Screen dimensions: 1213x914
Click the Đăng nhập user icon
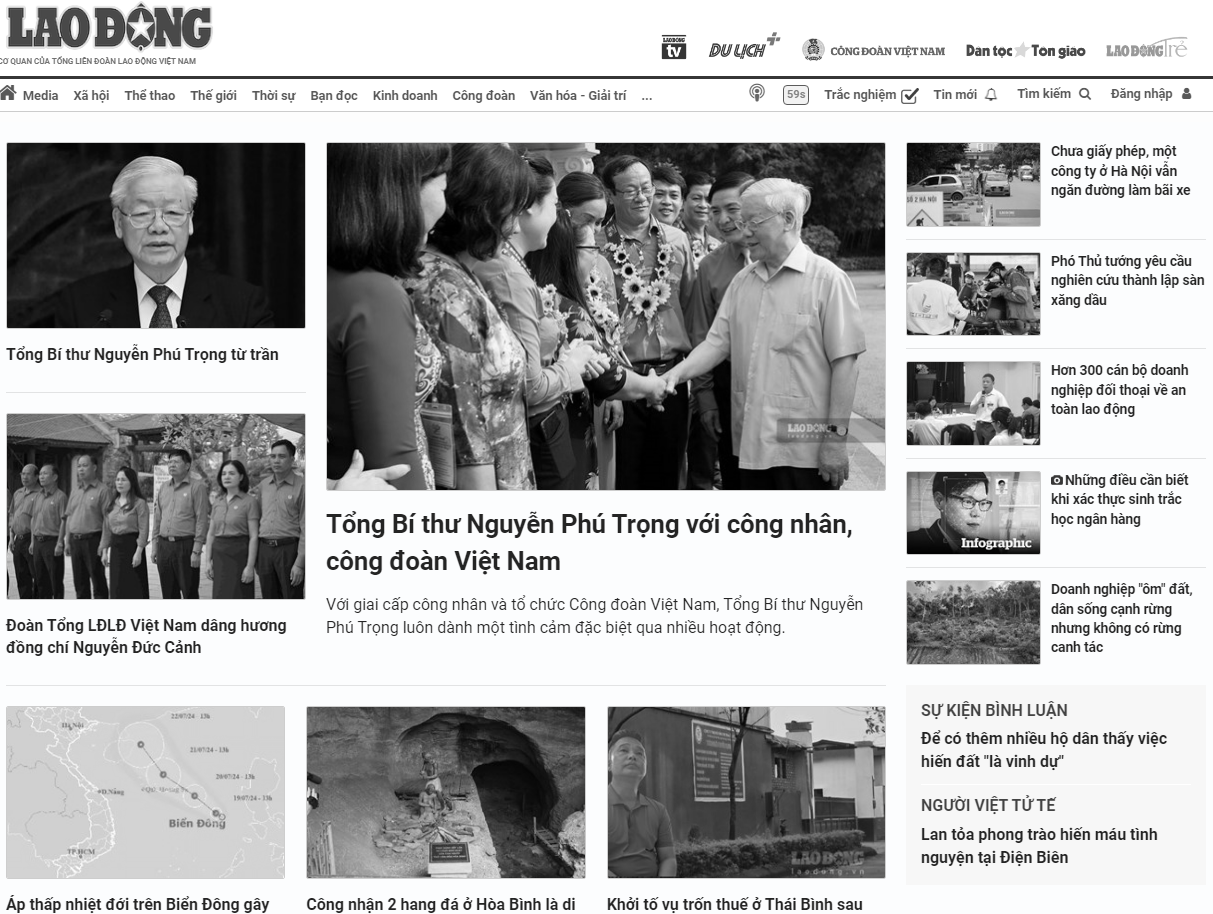(x=1187, y=94)
